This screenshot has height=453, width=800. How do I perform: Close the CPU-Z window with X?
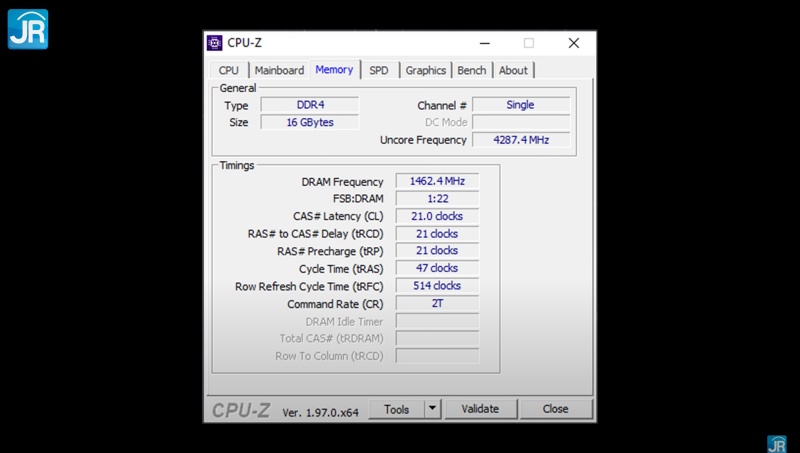pyautogui.click(x=573, y=43)
